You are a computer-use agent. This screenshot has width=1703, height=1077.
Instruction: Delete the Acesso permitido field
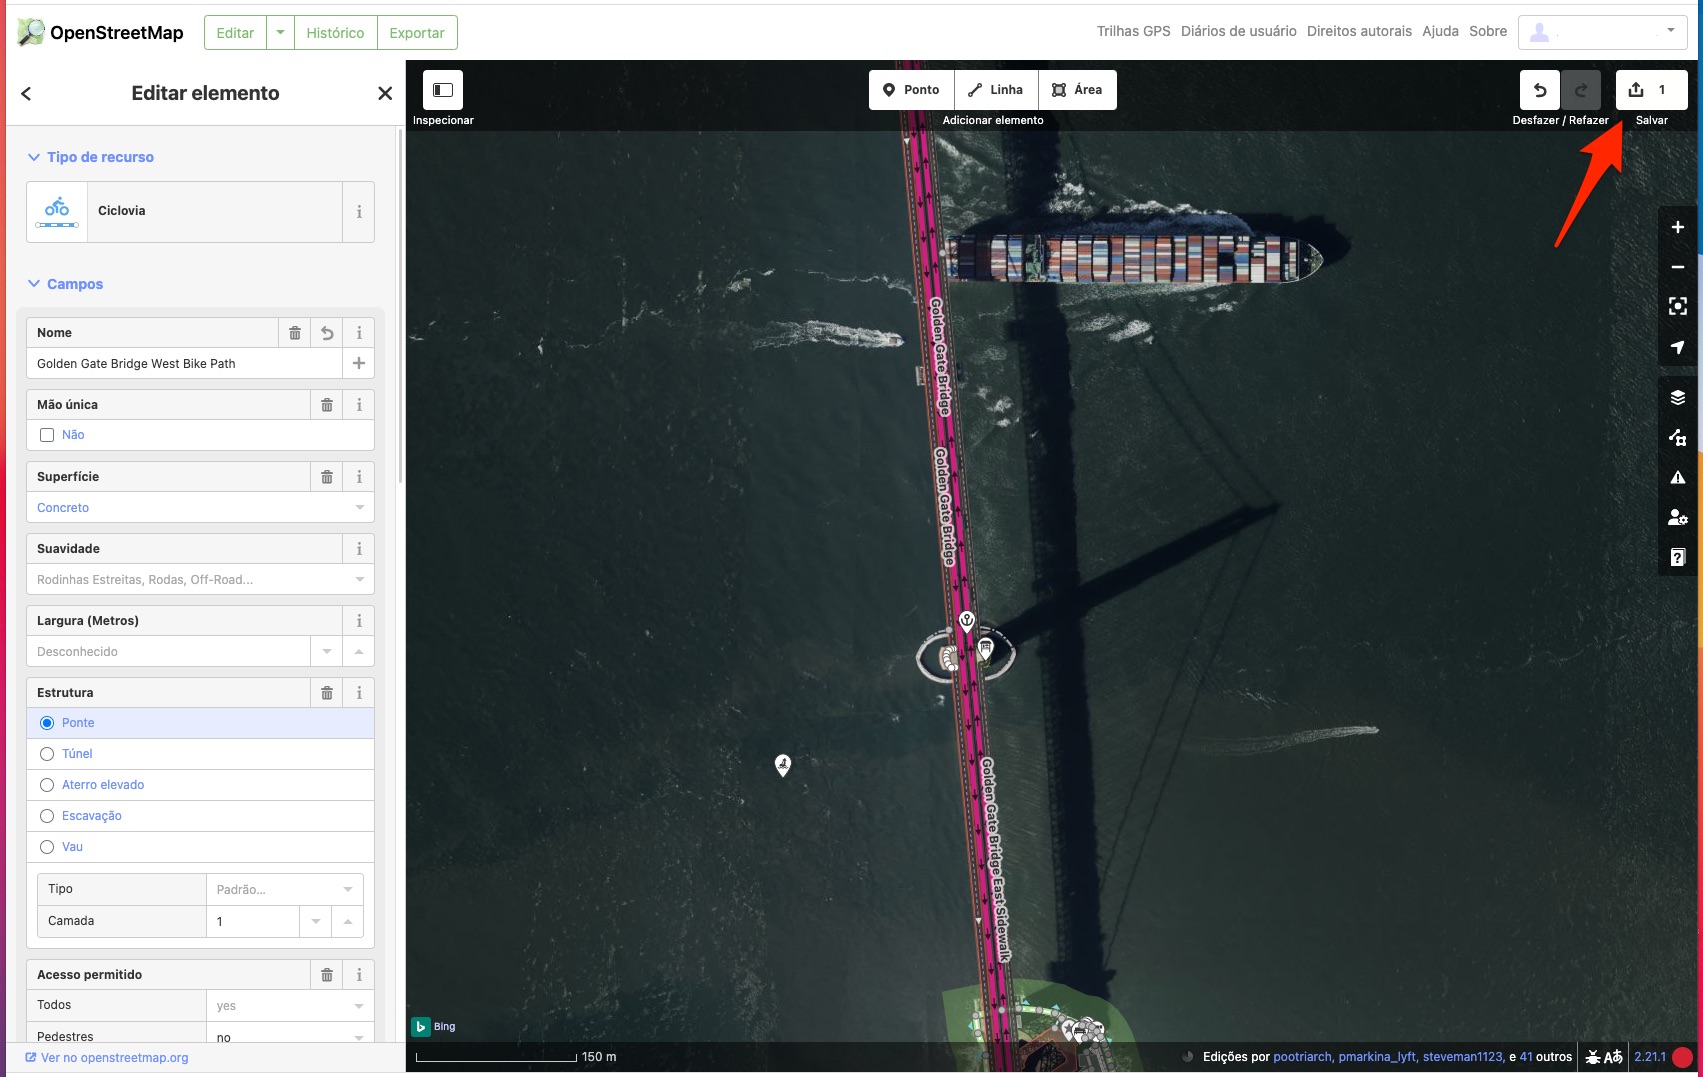tap(327, 975)
